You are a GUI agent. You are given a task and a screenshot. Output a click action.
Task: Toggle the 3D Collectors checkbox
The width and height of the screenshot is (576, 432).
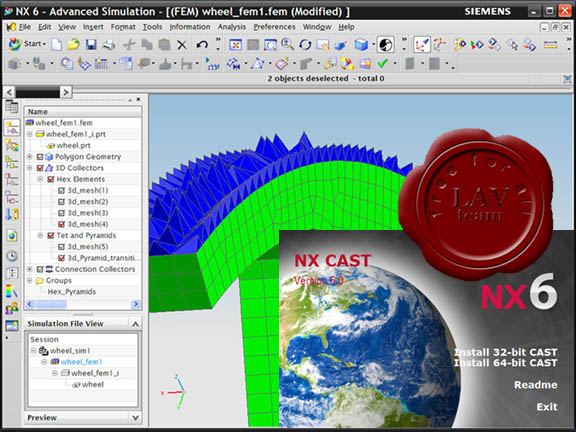tap(40, 168)
